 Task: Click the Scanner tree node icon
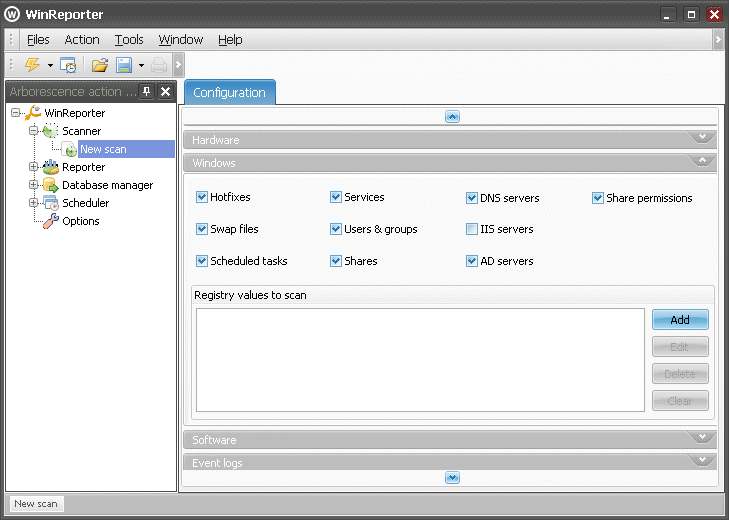[50, 131]
